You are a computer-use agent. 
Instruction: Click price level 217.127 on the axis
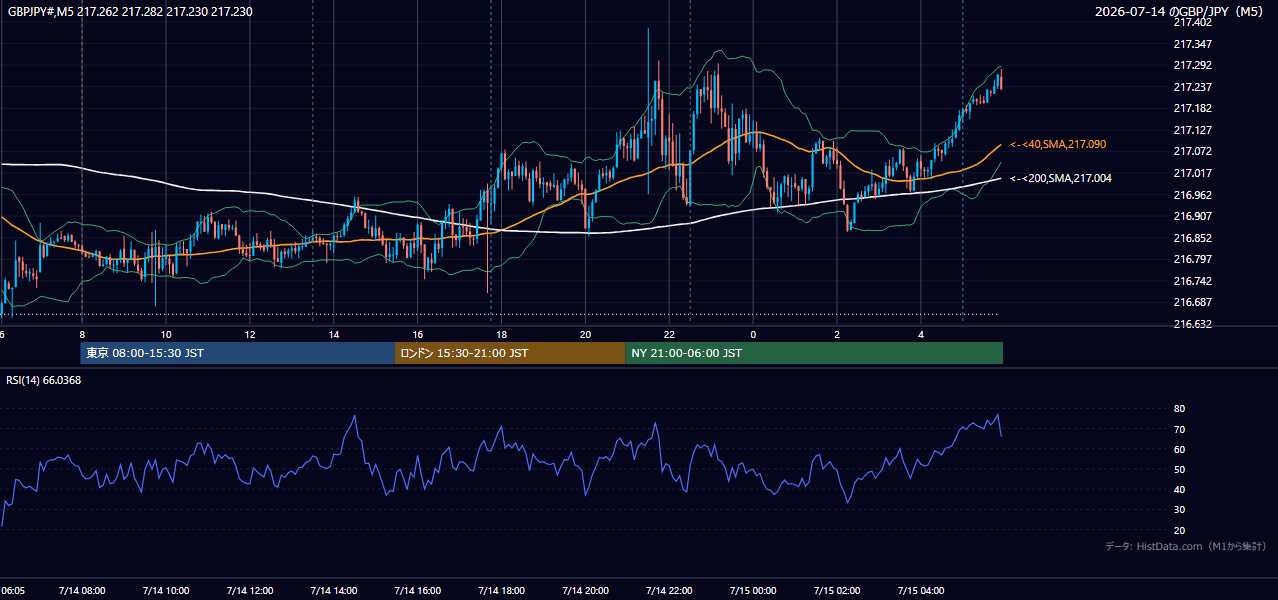[x=1192, y=130]
